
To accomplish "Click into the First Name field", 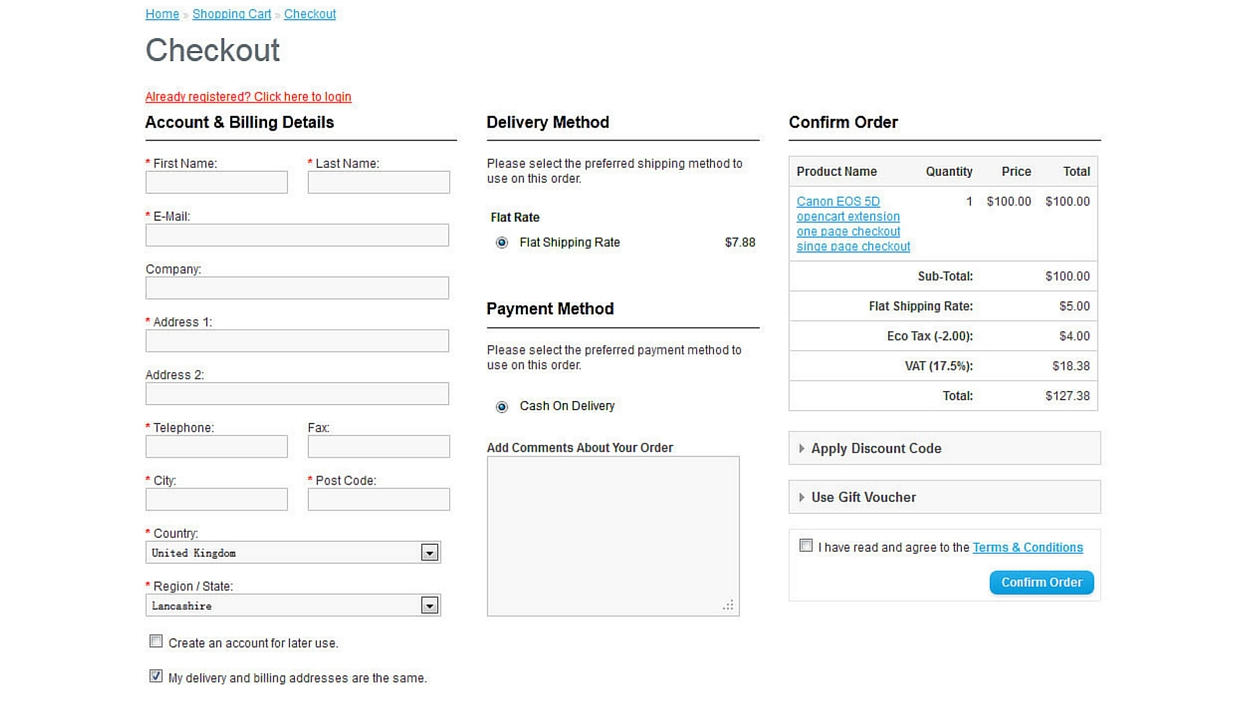I will click(216, 182).
